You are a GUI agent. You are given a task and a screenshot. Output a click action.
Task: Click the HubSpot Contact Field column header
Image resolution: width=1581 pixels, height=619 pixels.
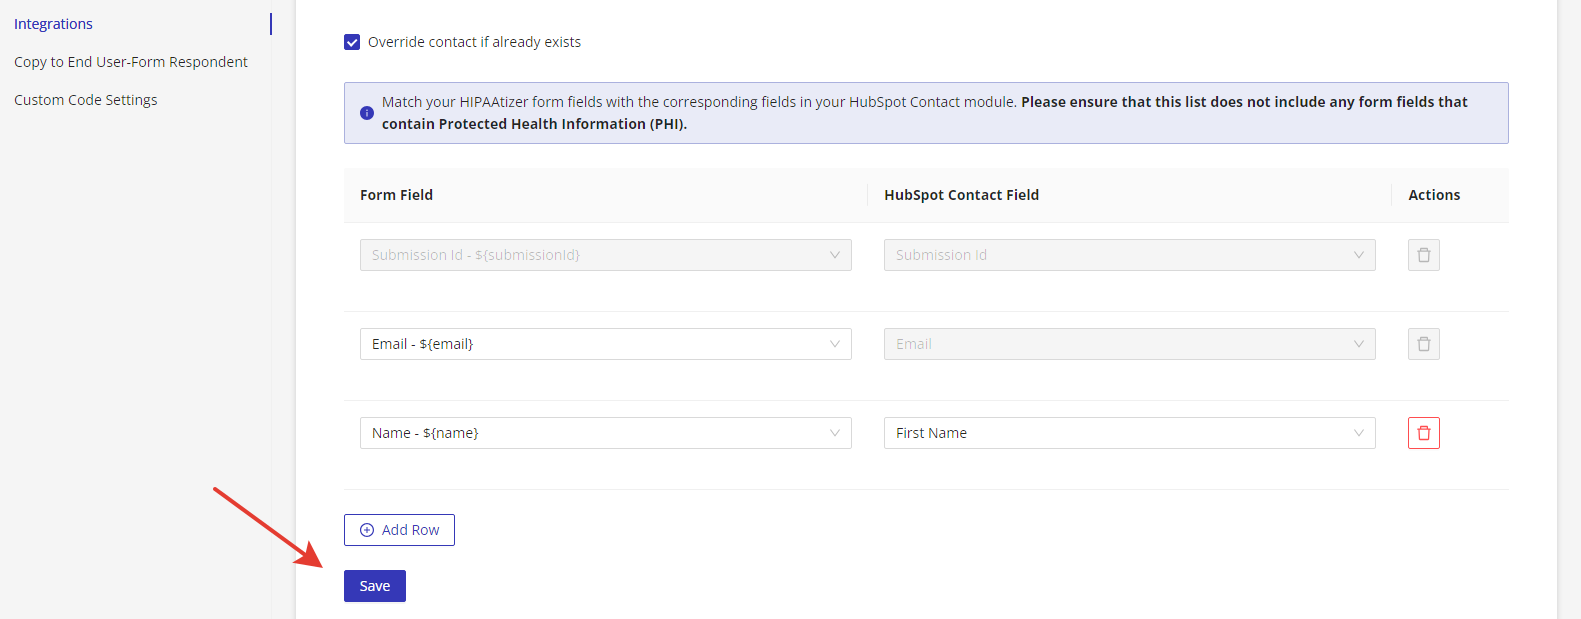click(961, 195)
